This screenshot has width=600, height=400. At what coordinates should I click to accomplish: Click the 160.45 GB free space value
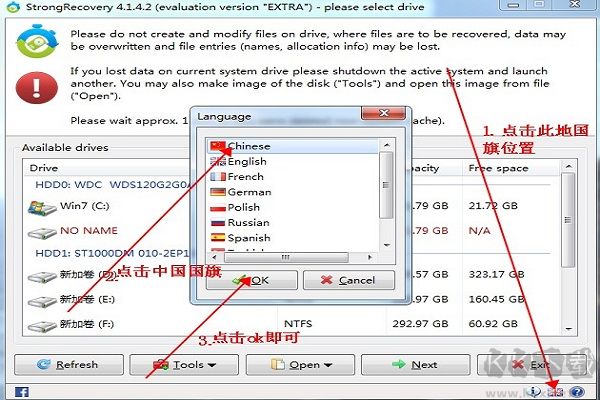[496, 299]
